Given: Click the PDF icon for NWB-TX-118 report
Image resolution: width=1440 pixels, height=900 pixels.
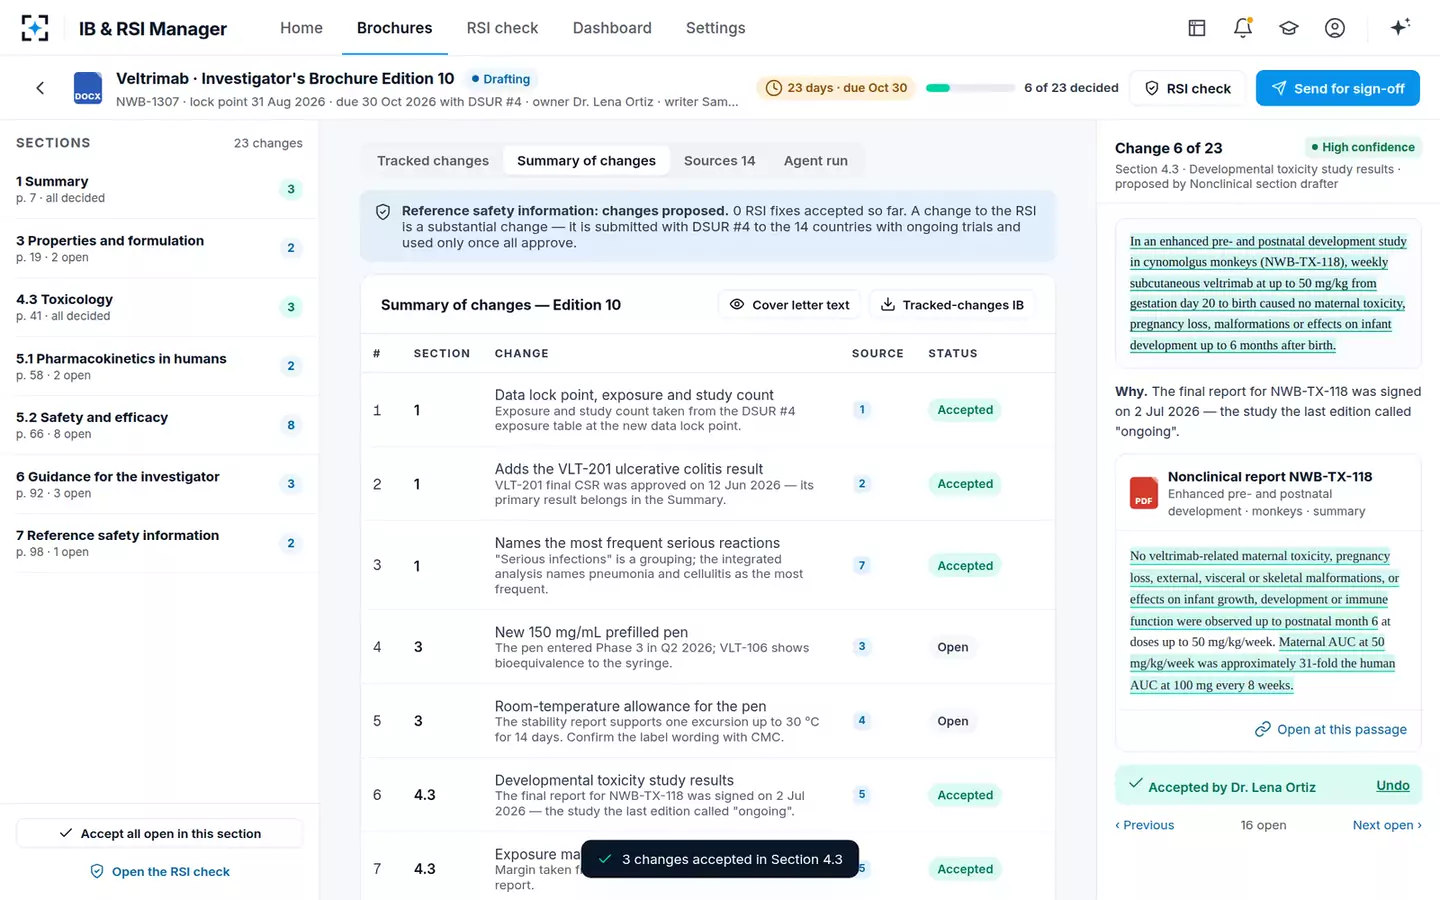Looking at the screenshot, I should click(1144, 493).
